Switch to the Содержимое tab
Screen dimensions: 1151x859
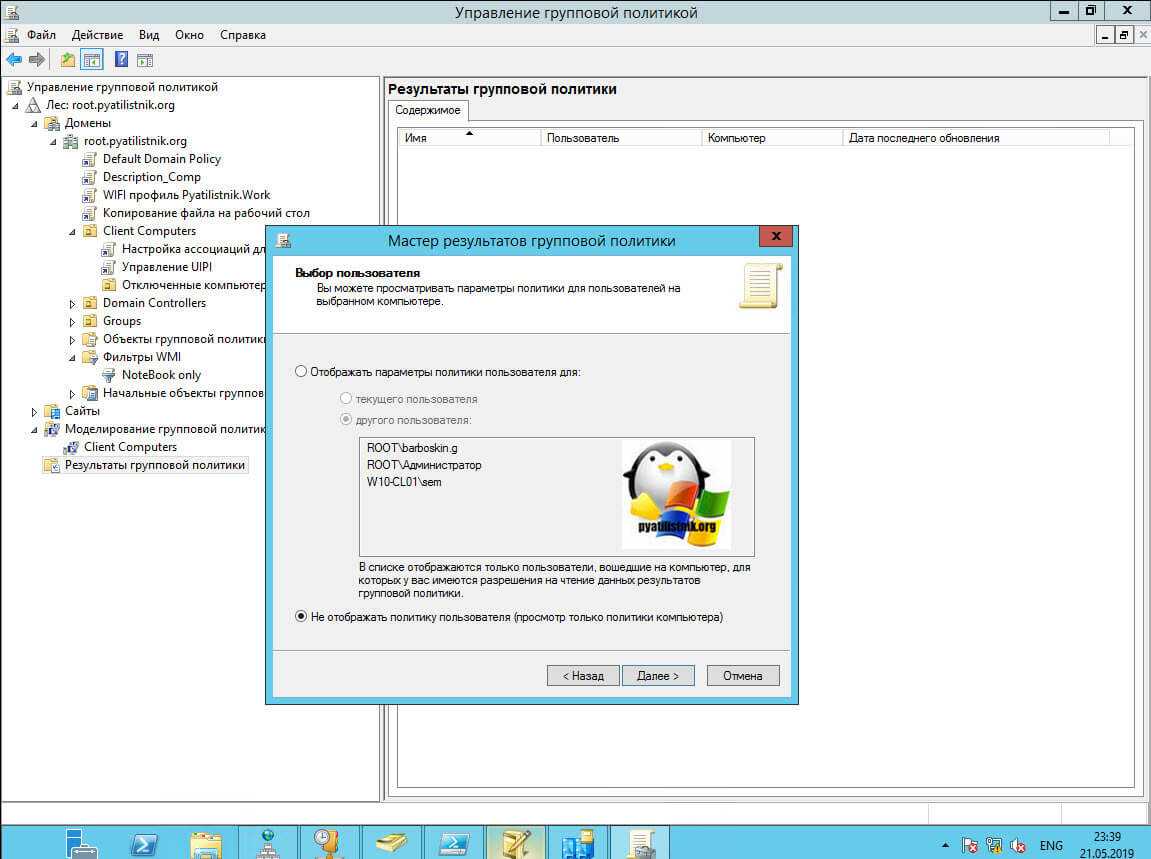click(x=426, y=111)
